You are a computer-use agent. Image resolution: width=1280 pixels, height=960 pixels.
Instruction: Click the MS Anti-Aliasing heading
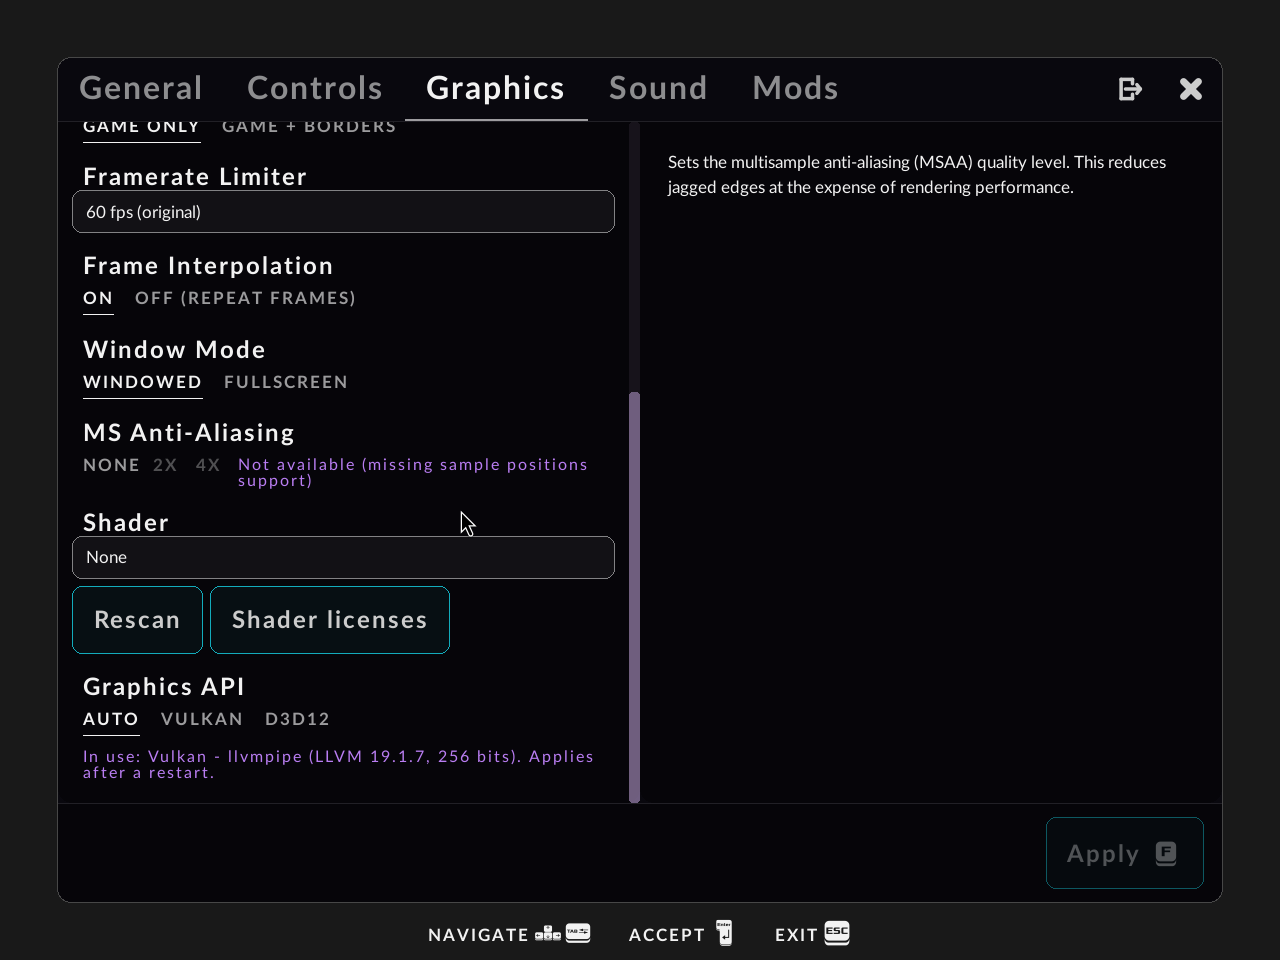click(189, 433)
